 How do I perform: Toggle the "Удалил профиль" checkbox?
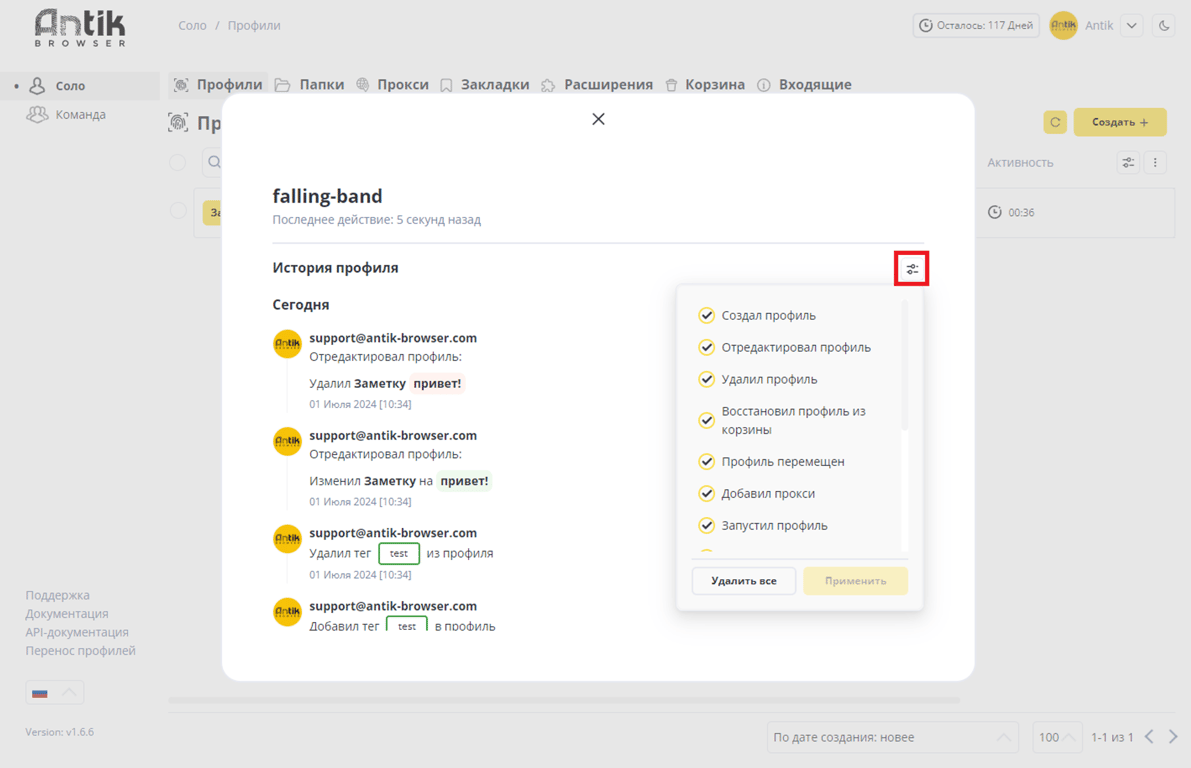coord(706,379)
